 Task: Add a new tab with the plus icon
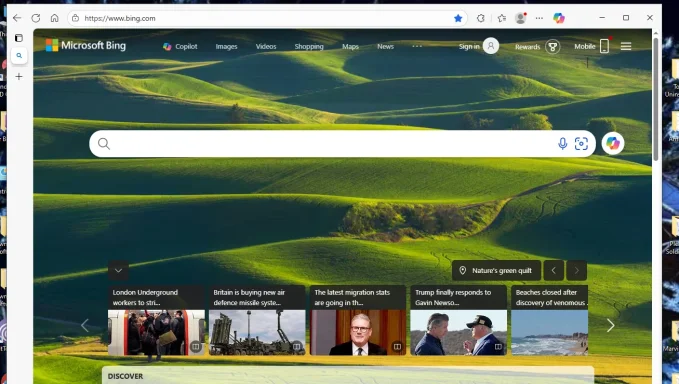point(19,77)
